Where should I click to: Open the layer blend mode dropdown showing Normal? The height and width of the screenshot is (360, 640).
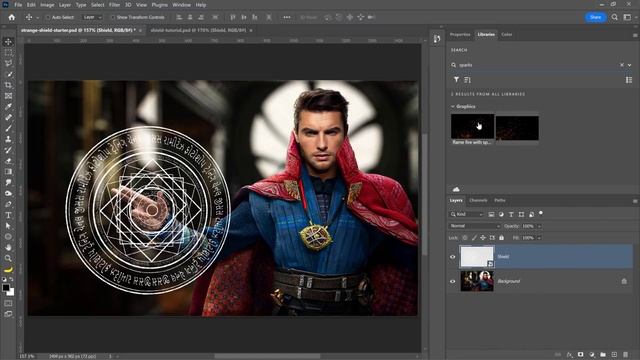[474, 226]
